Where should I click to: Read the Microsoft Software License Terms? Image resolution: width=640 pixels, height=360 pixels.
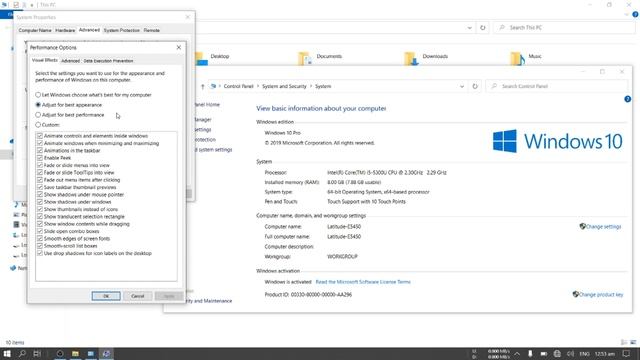(x=363, y=282)
